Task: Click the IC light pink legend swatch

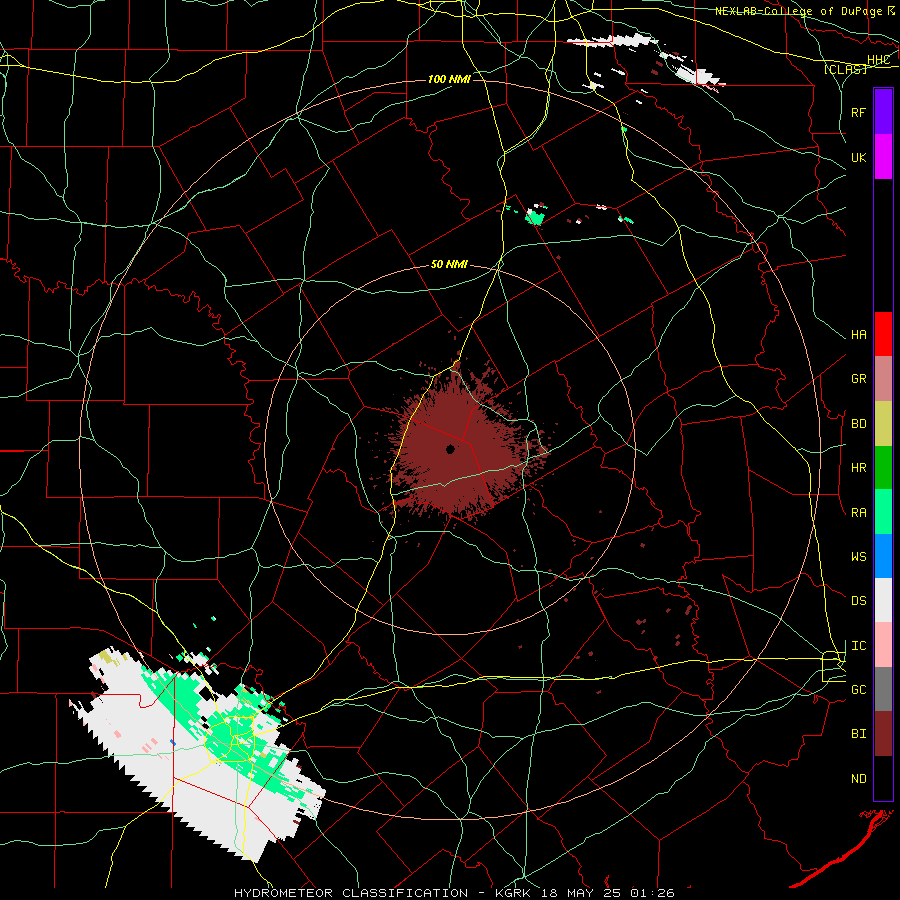Action: (x=883, y=645)
